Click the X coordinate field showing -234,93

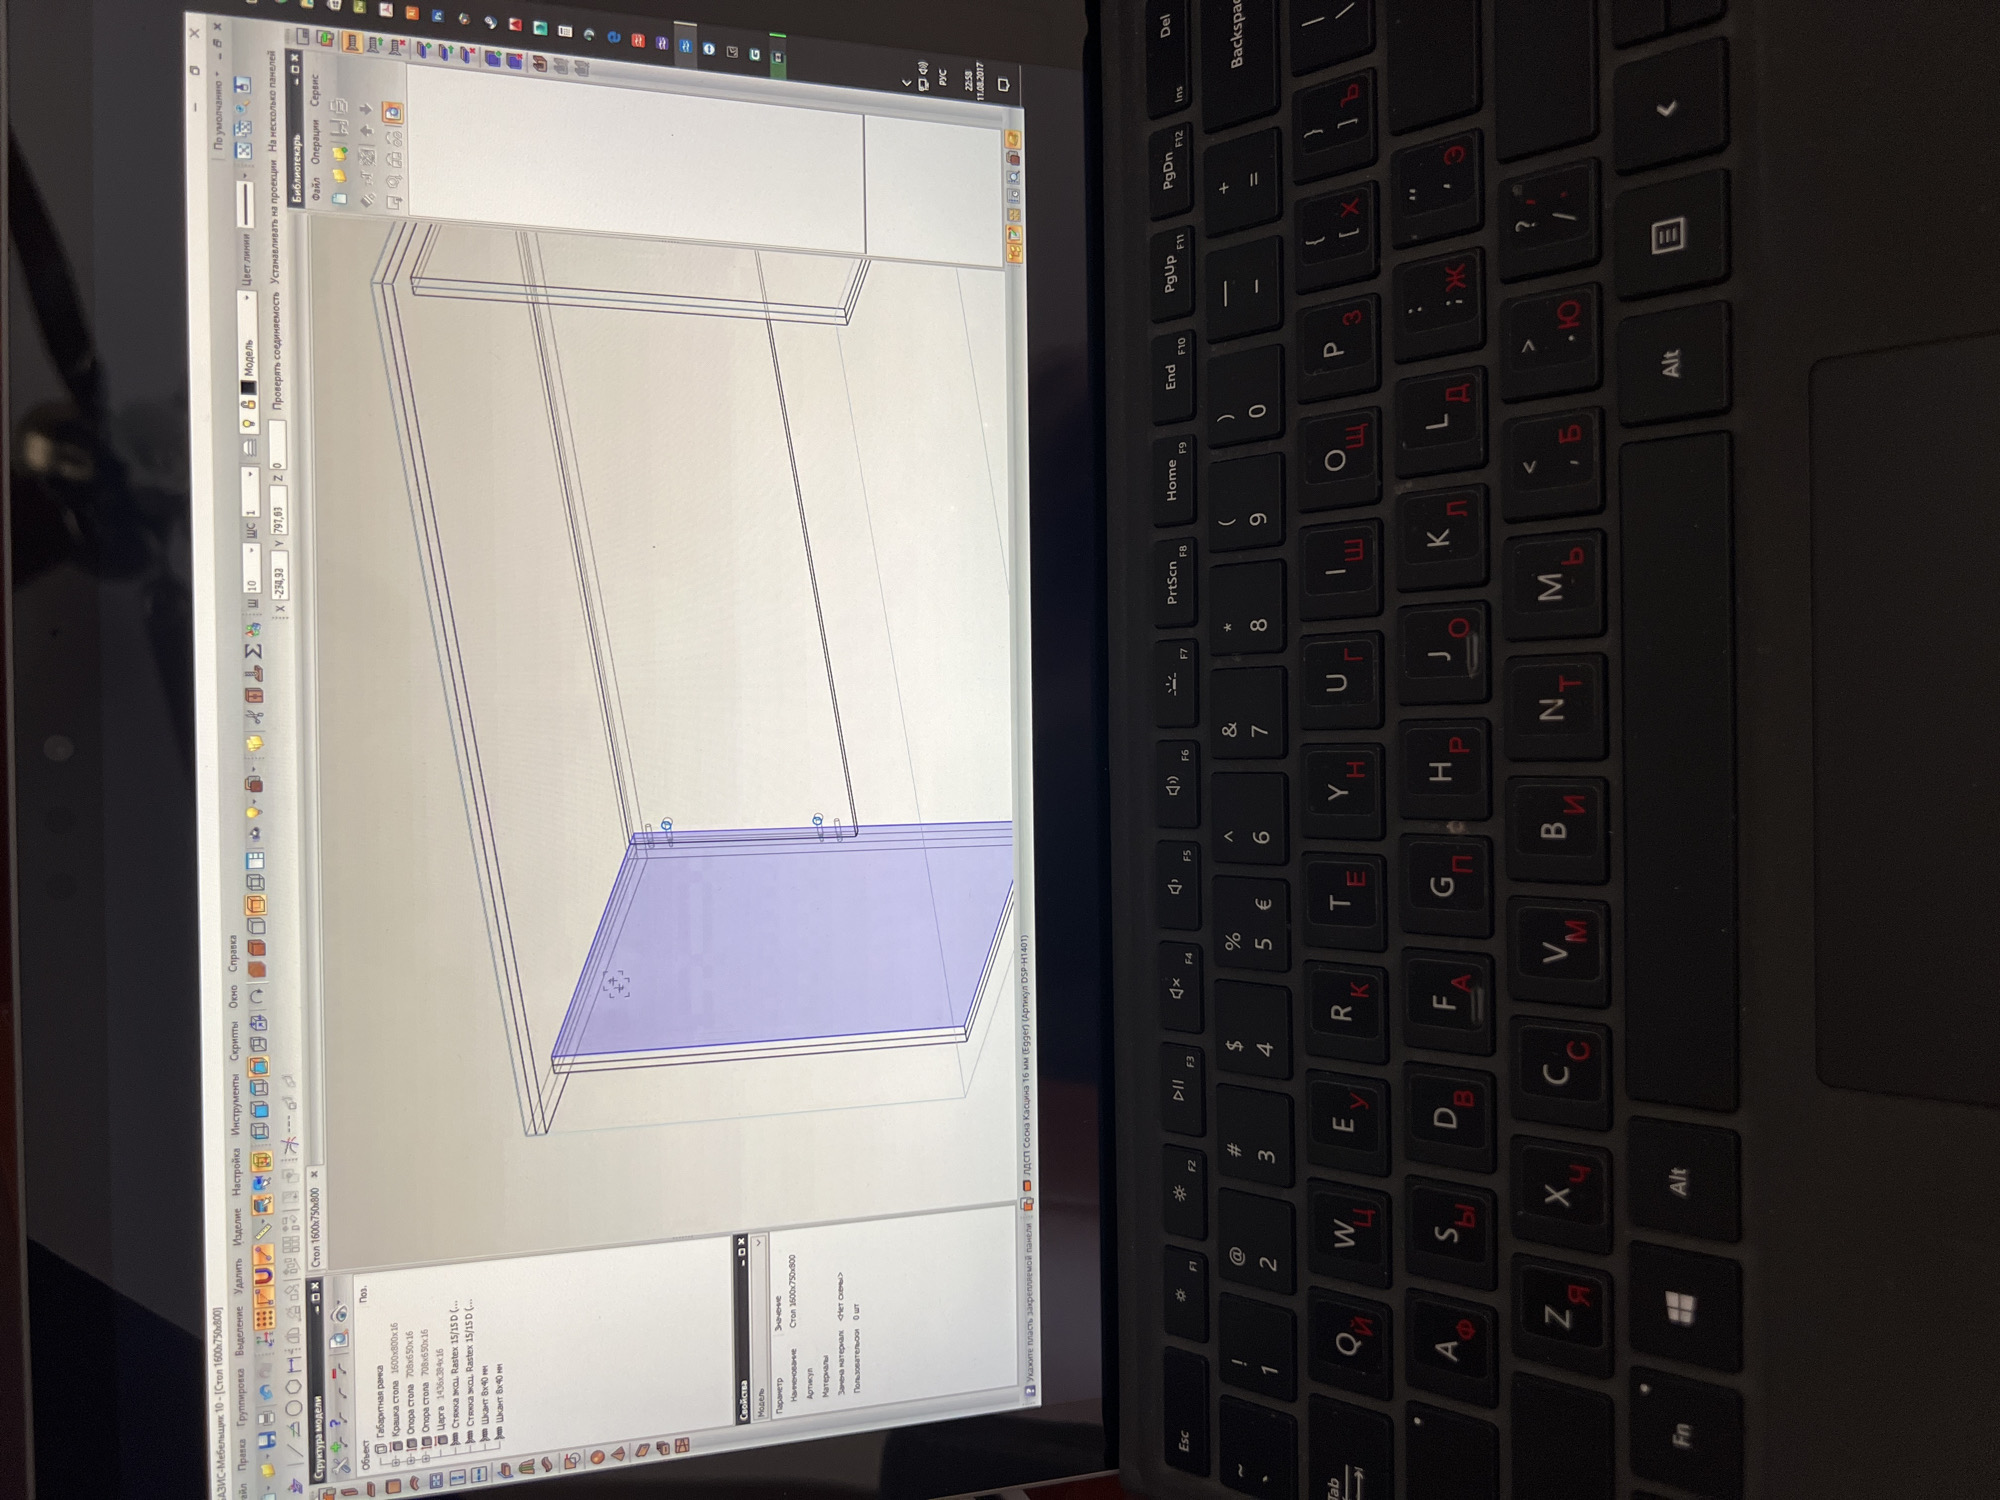click(x=280, y=575)
